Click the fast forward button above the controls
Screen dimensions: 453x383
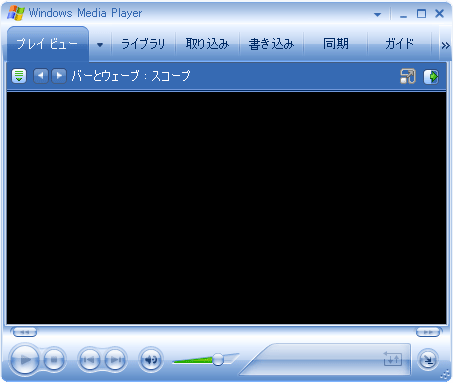point(428,332)
